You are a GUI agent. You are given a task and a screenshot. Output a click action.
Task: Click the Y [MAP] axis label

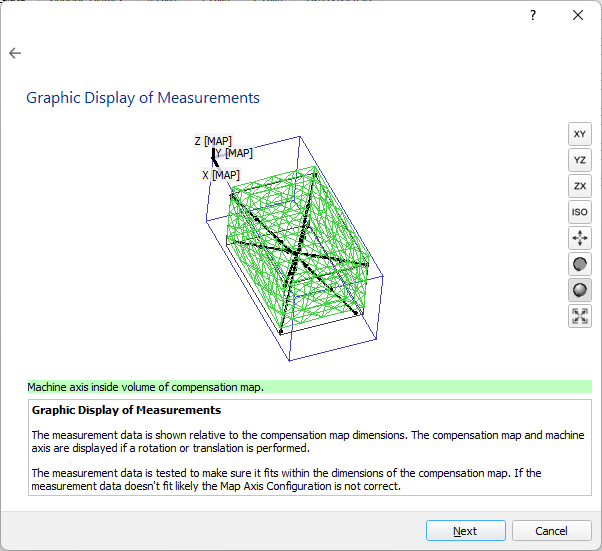point(234,153)
